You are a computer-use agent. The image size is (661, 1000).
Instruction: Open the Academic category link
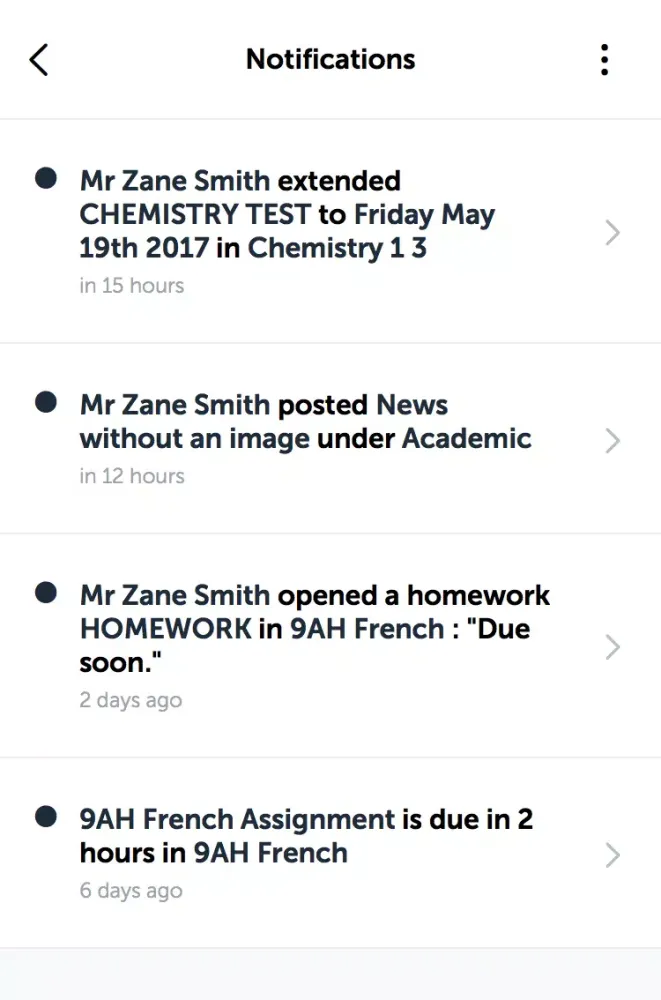(466, 439)
